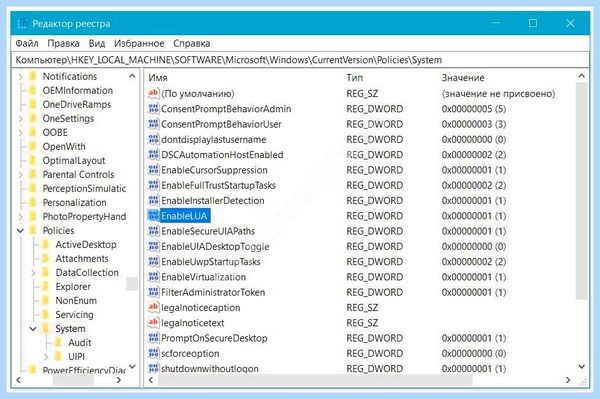Click the registry path address bar

point(300,60)
